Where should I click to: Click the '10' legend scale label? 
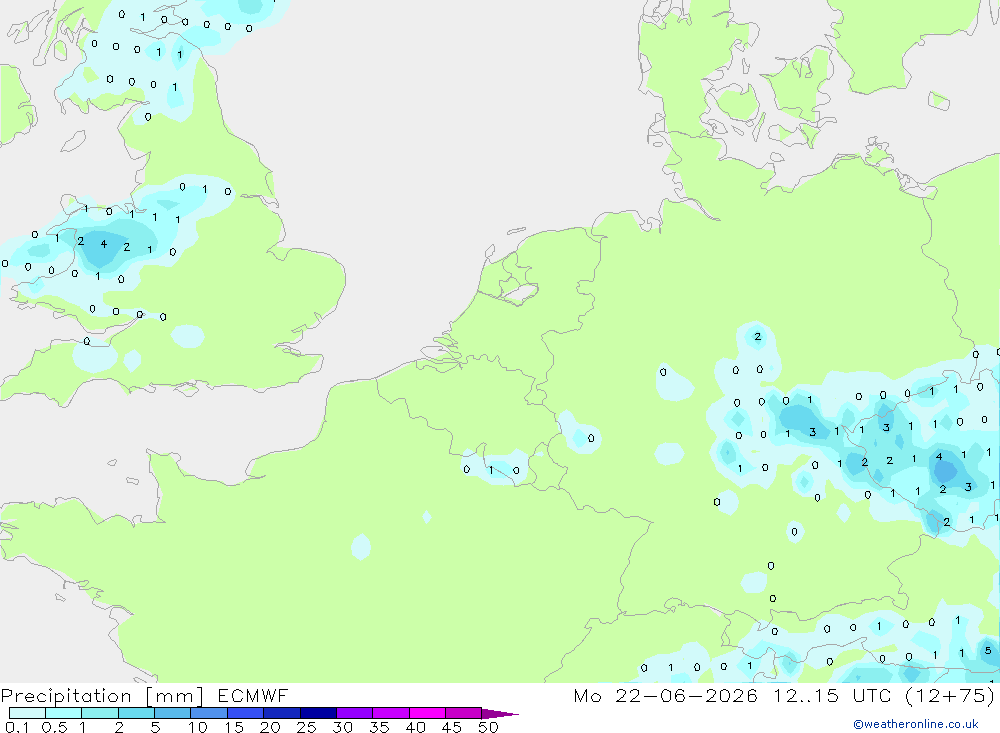(198, 727)
